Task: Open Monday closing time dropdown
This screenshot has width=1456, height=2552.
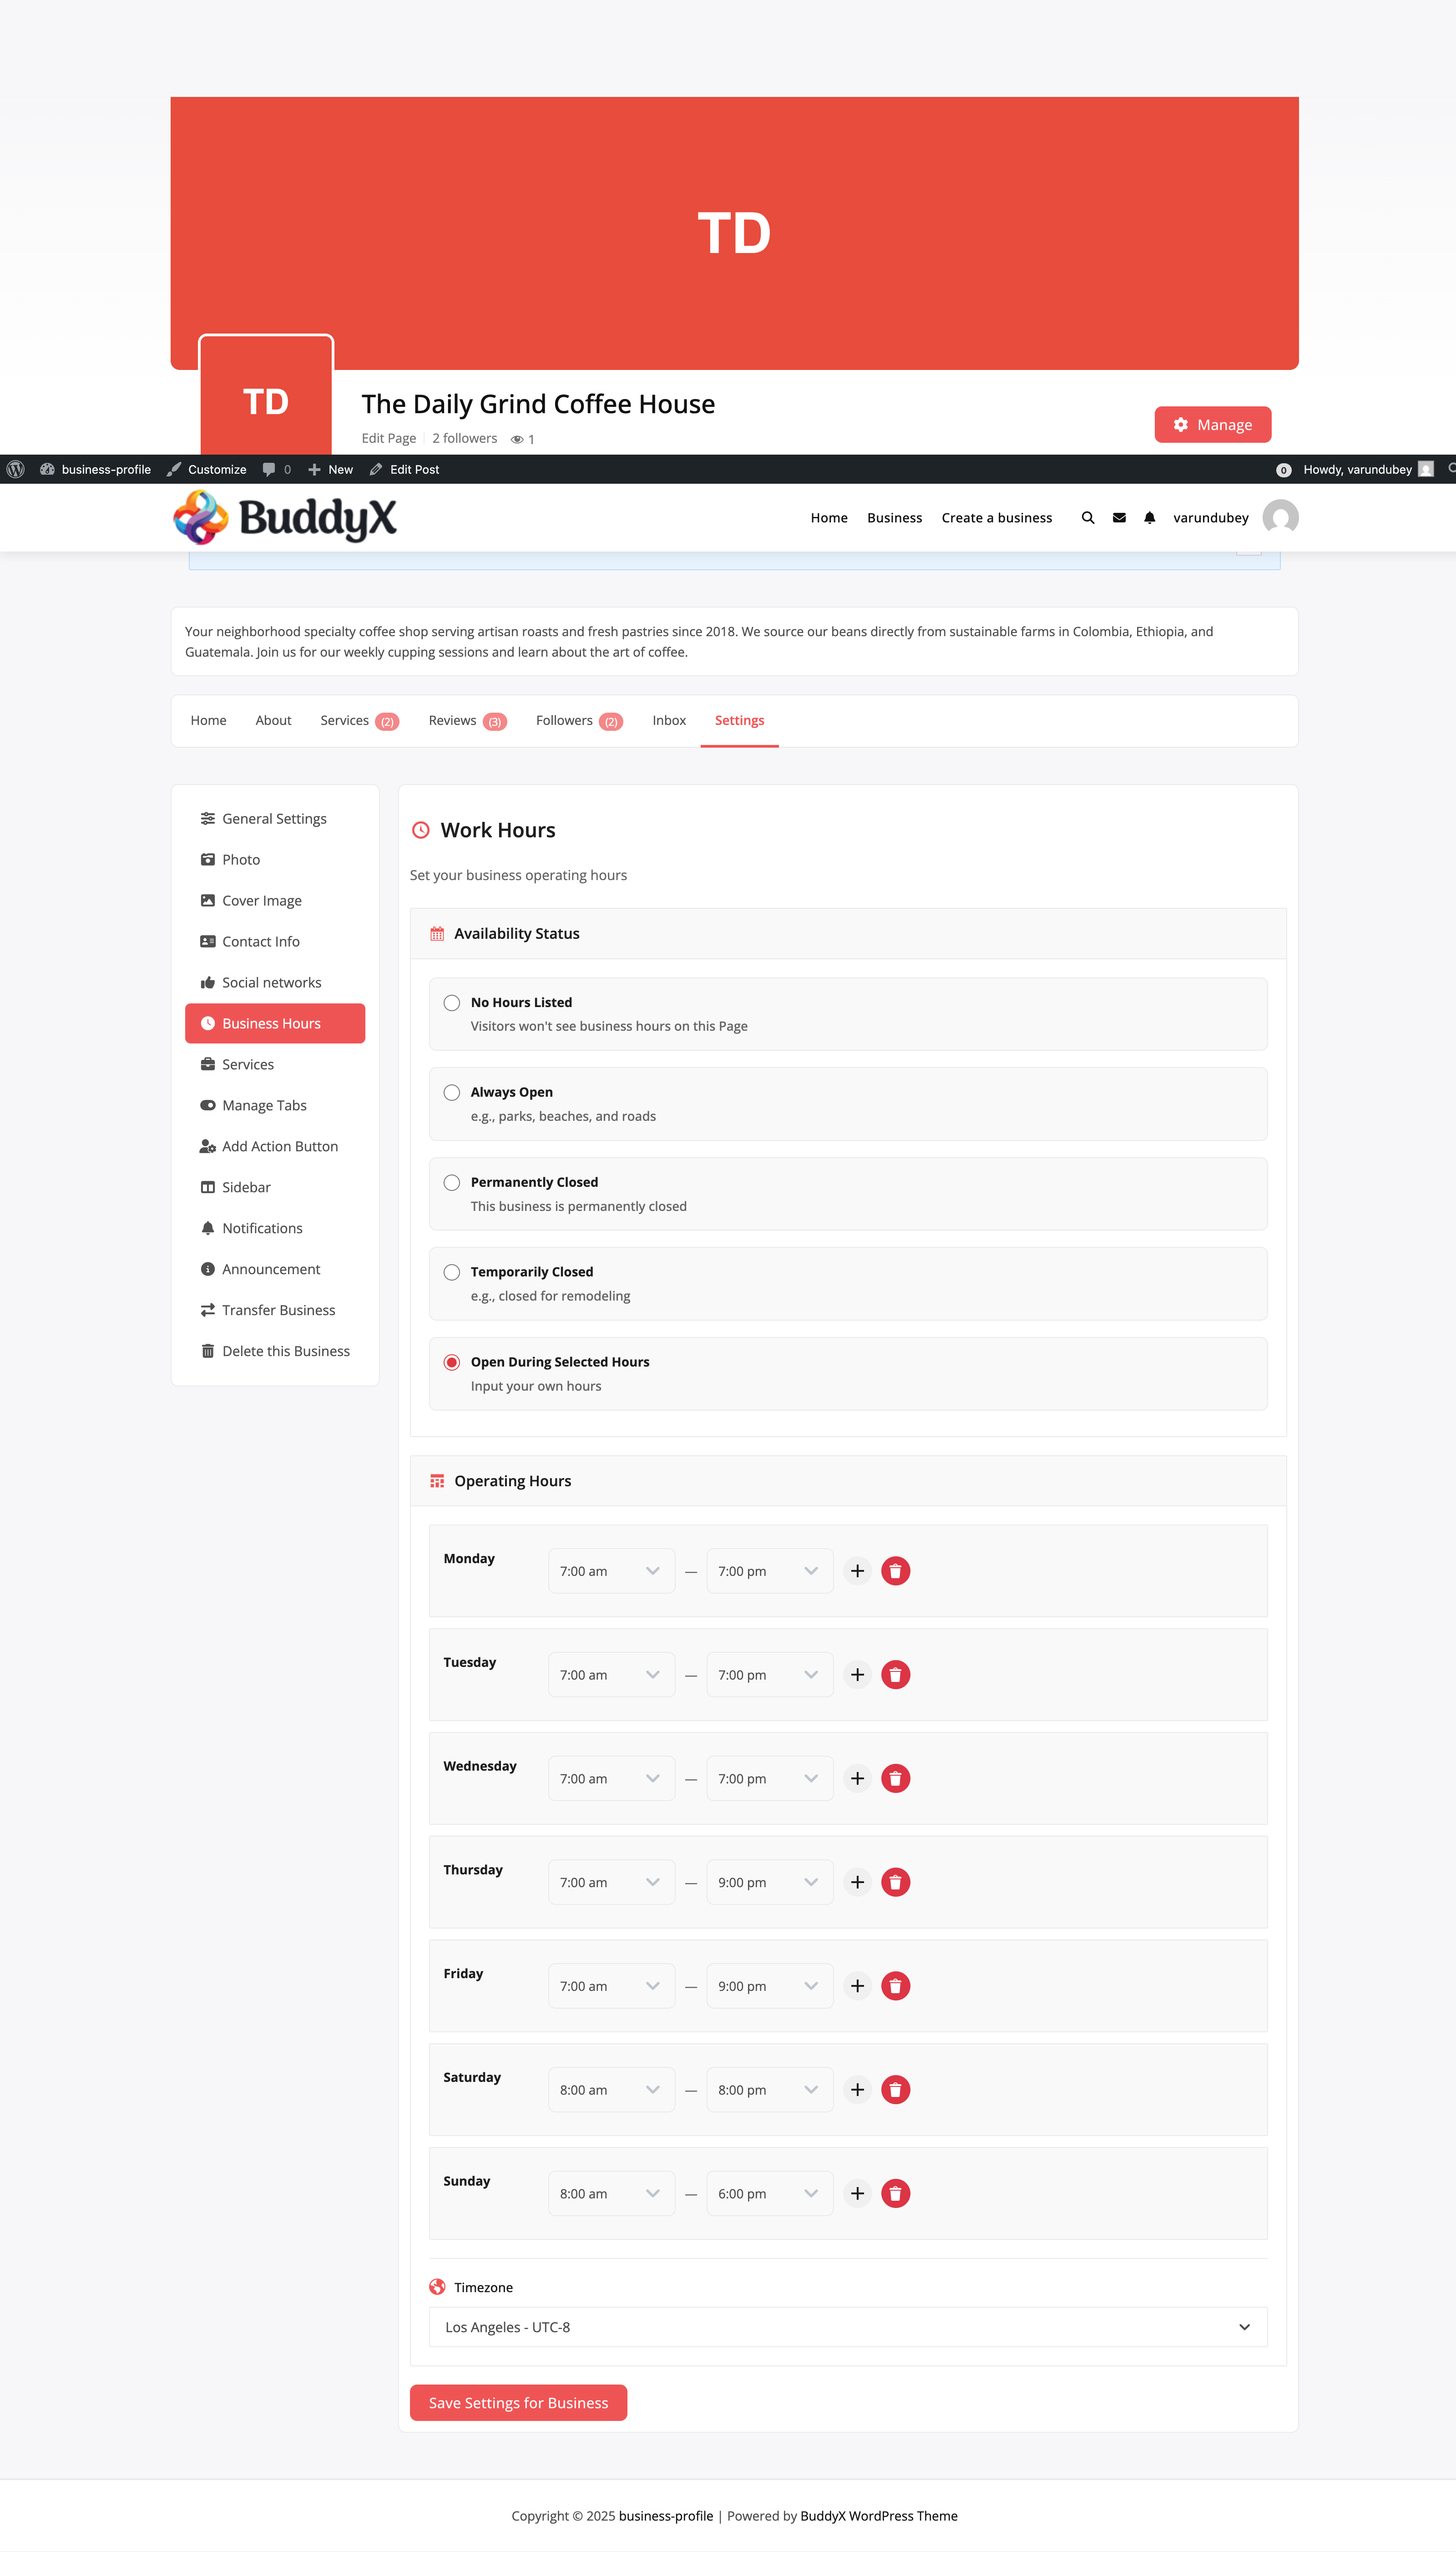Action: tap(769, 1570)
